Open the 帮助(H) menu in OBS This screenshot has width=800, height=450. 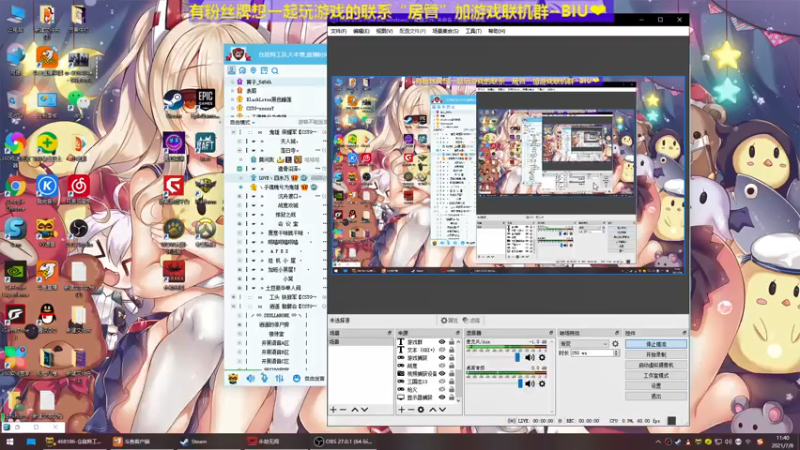[x=496, y=31]
